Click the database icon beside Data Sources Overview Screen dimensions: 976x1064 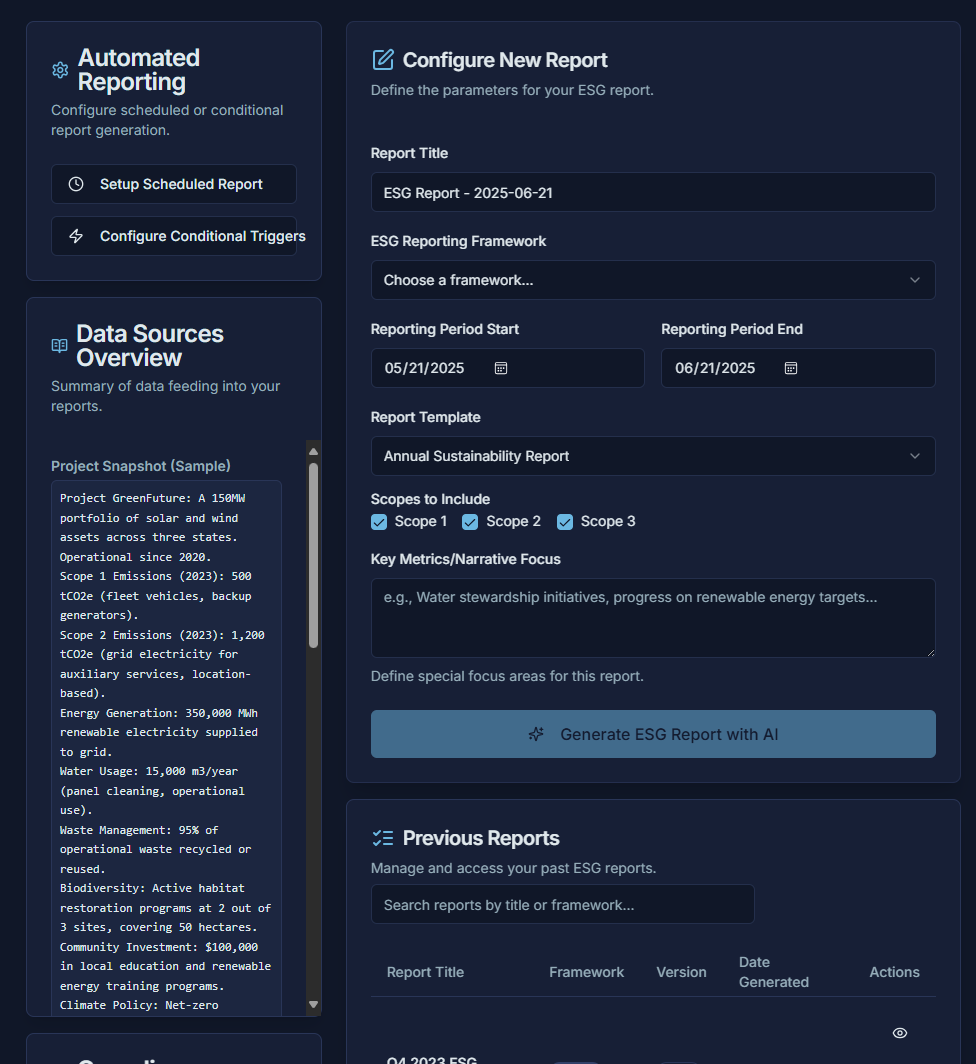pyautogui.click(x=58, y=345)
